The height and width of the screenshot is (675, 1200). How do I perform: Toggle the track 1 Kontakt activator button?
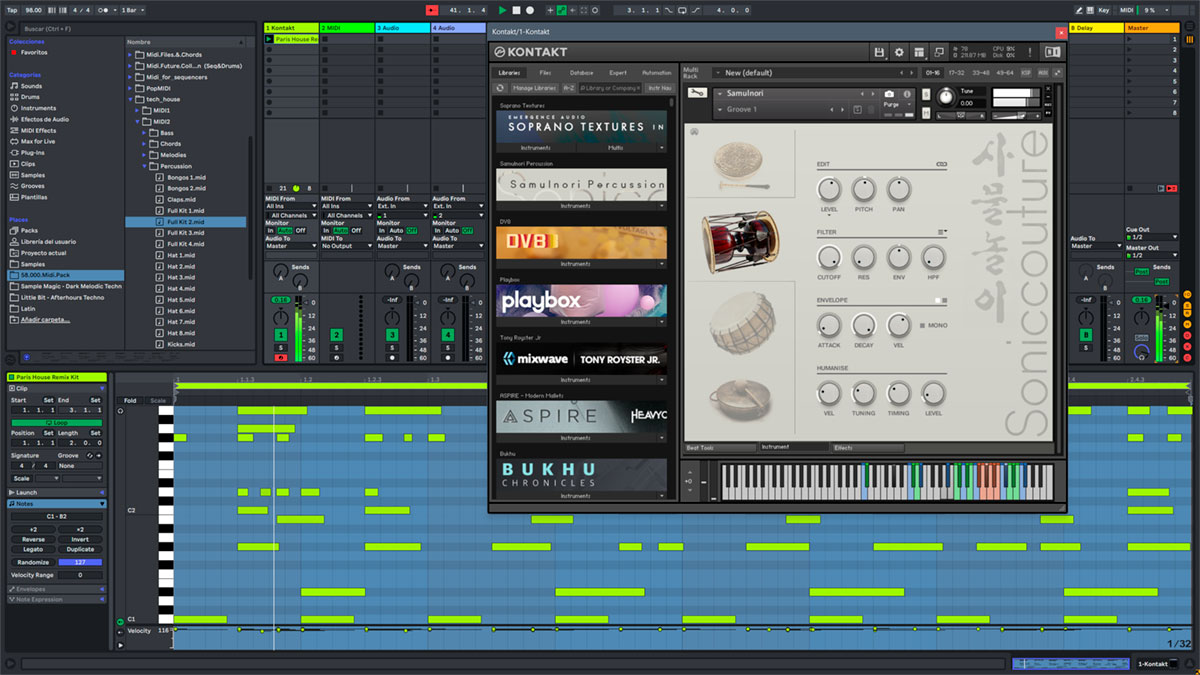(x=280, y=334)
